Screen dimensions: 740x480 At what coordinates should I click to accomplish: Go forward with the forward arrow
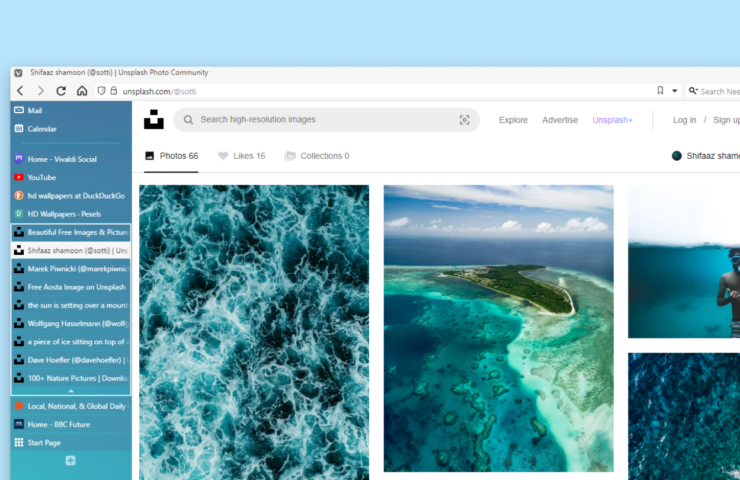pyautogui.click(x=41, y=91)
